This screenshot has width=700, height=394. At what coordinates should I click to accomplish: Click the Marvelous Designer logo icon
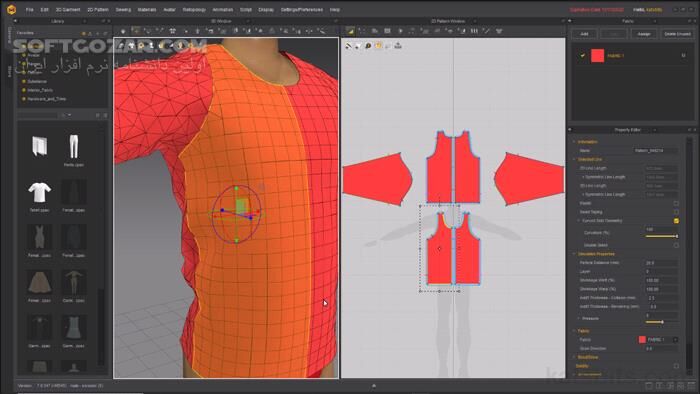[11, 9]
